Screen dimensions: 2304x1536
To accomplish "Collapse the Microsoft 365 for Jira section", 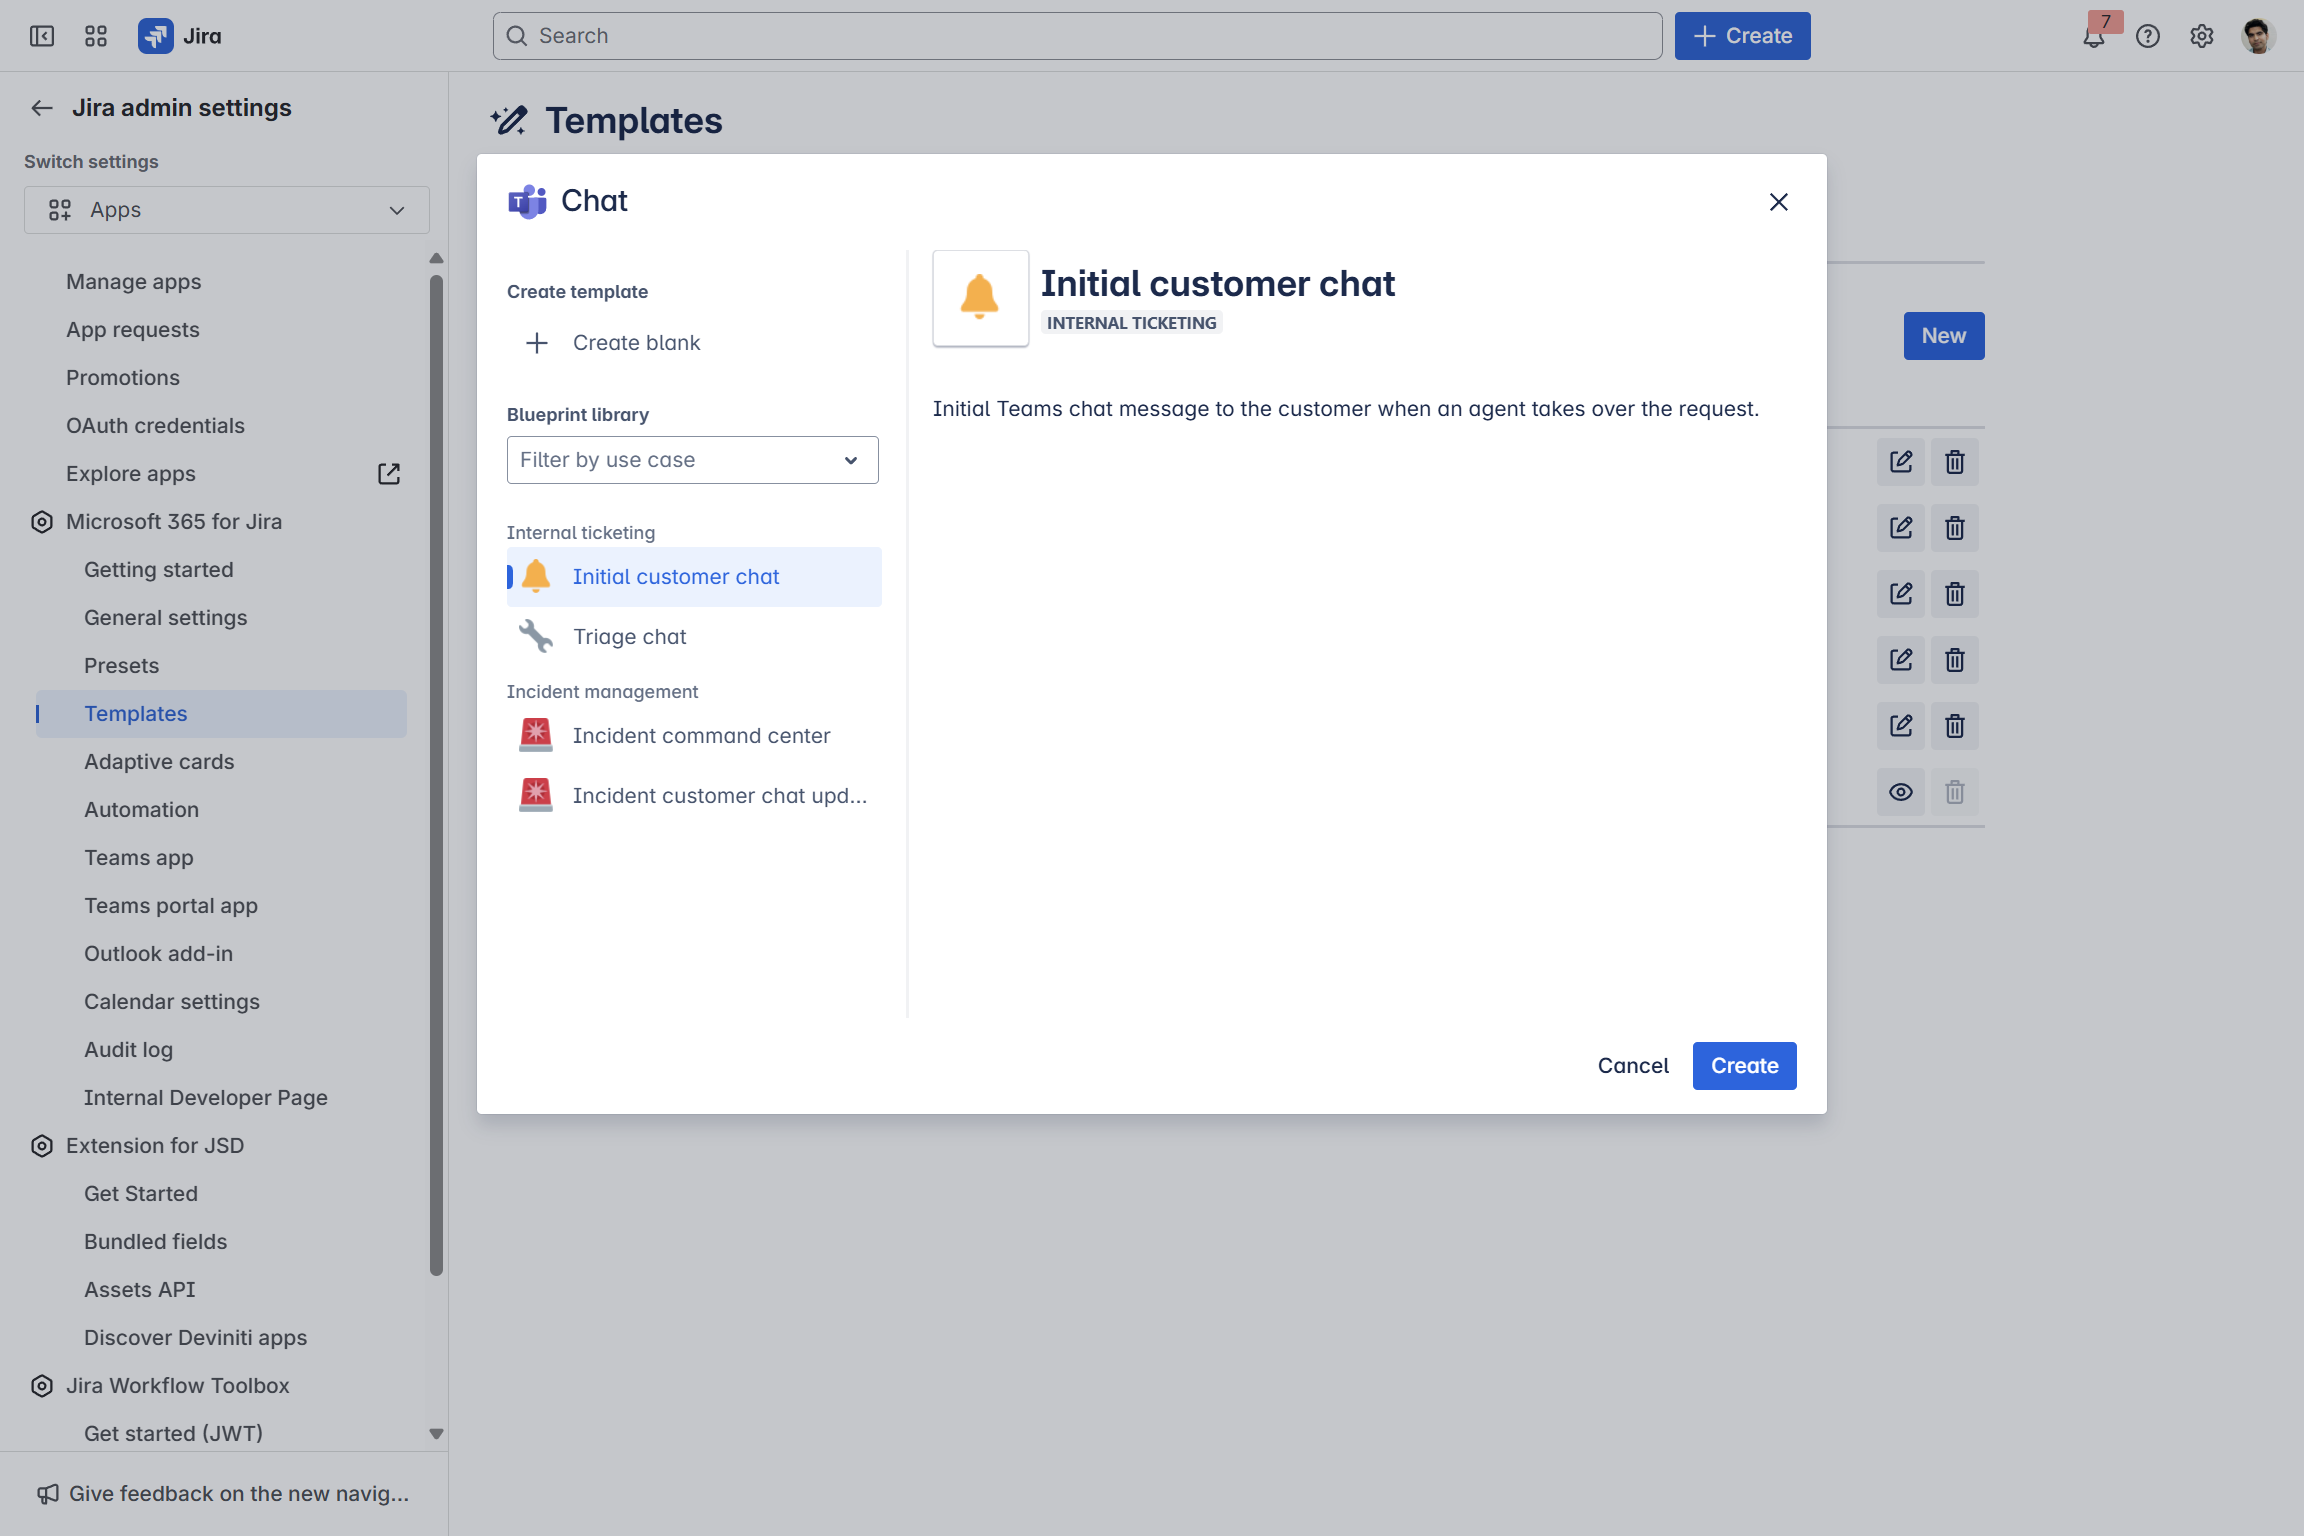I will tap(174, 522).
